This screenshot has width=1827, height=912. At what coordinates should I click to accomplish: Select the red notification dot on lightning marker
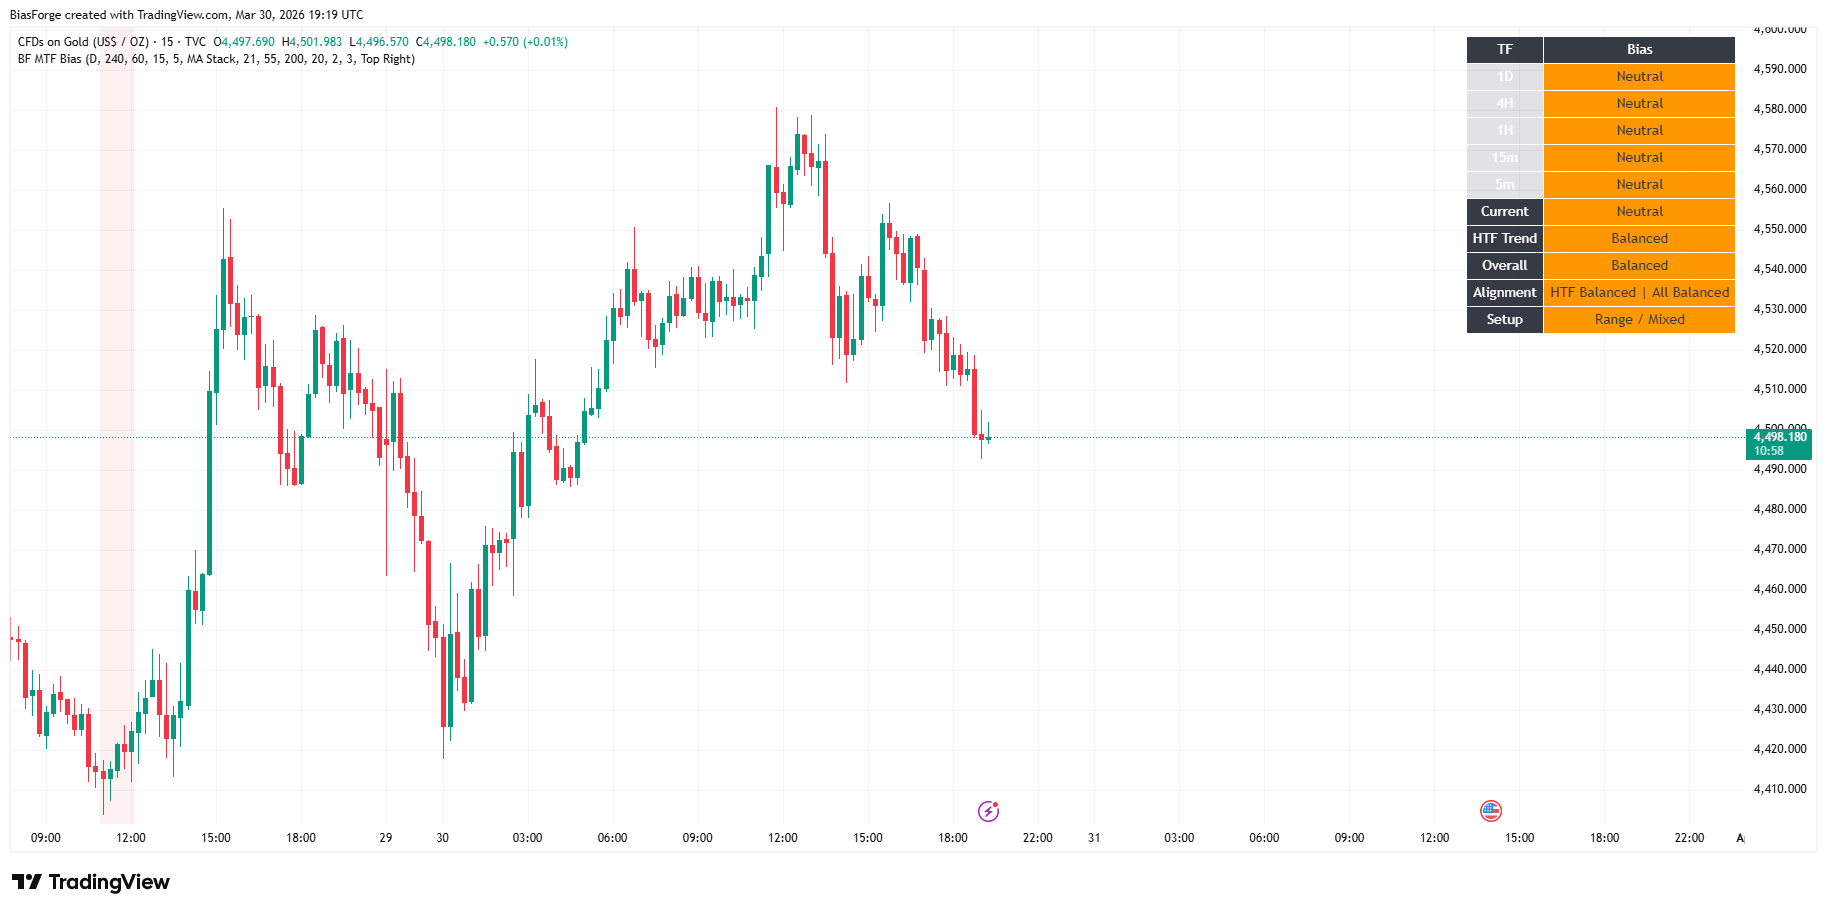coord(997,802)
